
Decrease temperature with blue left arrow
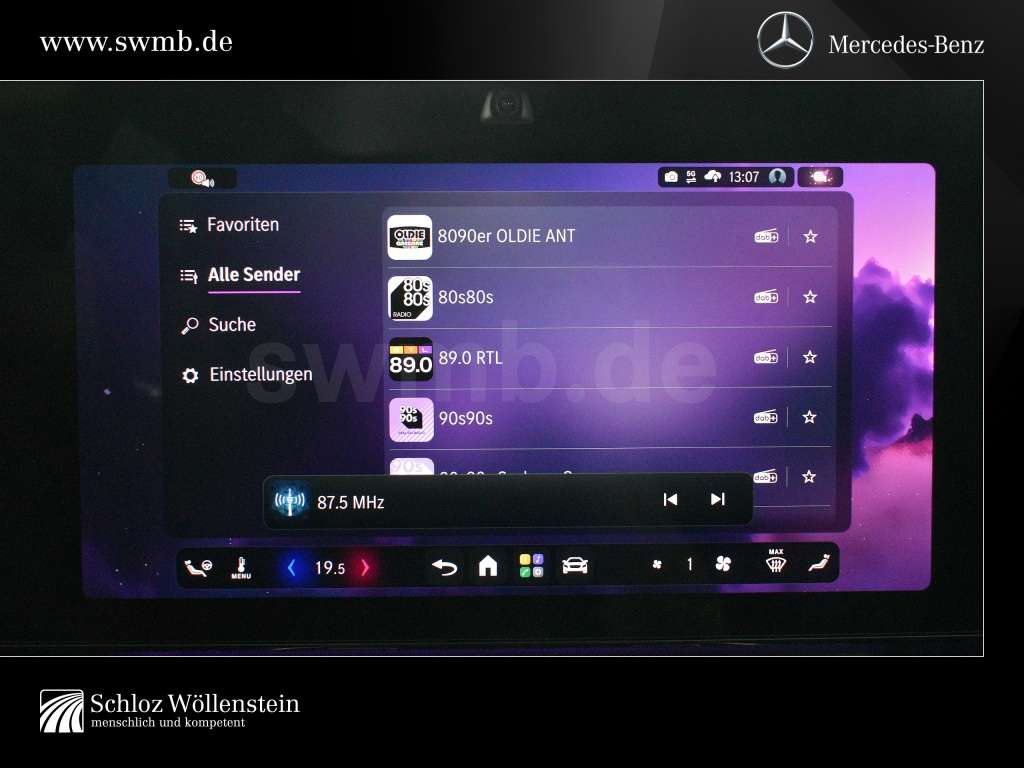[291, 568]
